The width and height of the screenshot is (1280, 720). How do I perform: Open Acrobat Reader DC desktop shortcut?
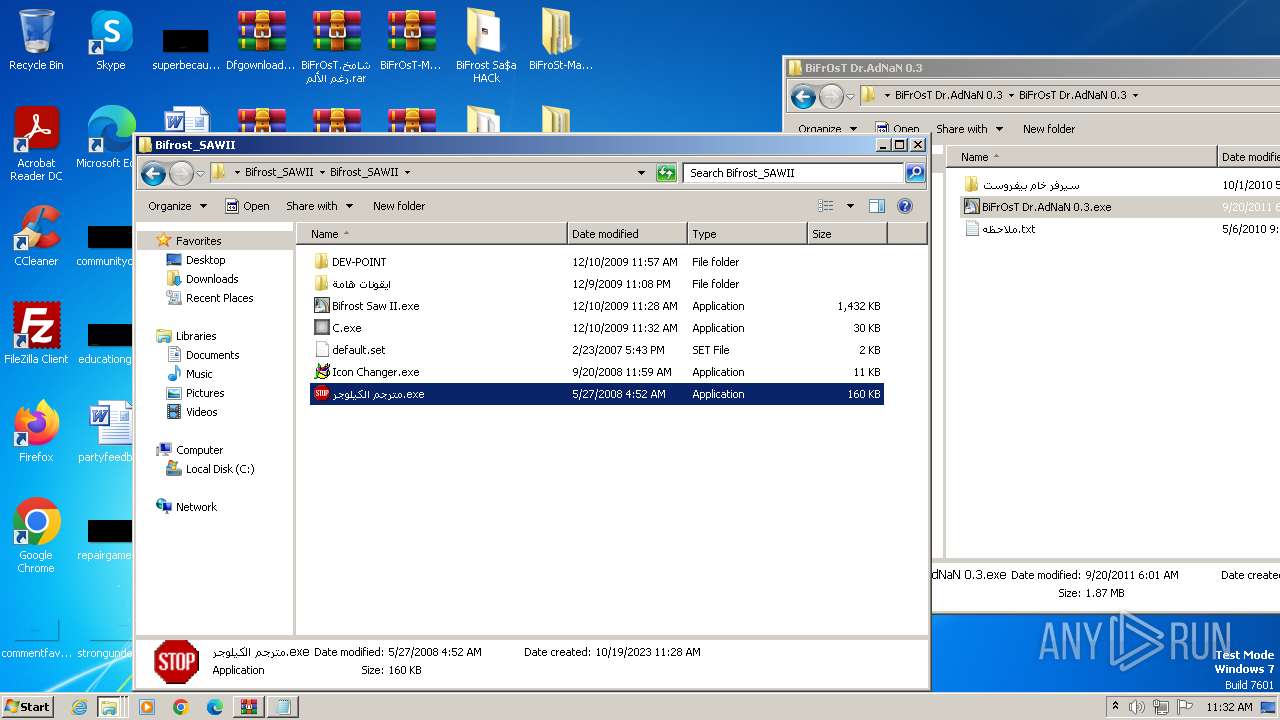[36, 144]
